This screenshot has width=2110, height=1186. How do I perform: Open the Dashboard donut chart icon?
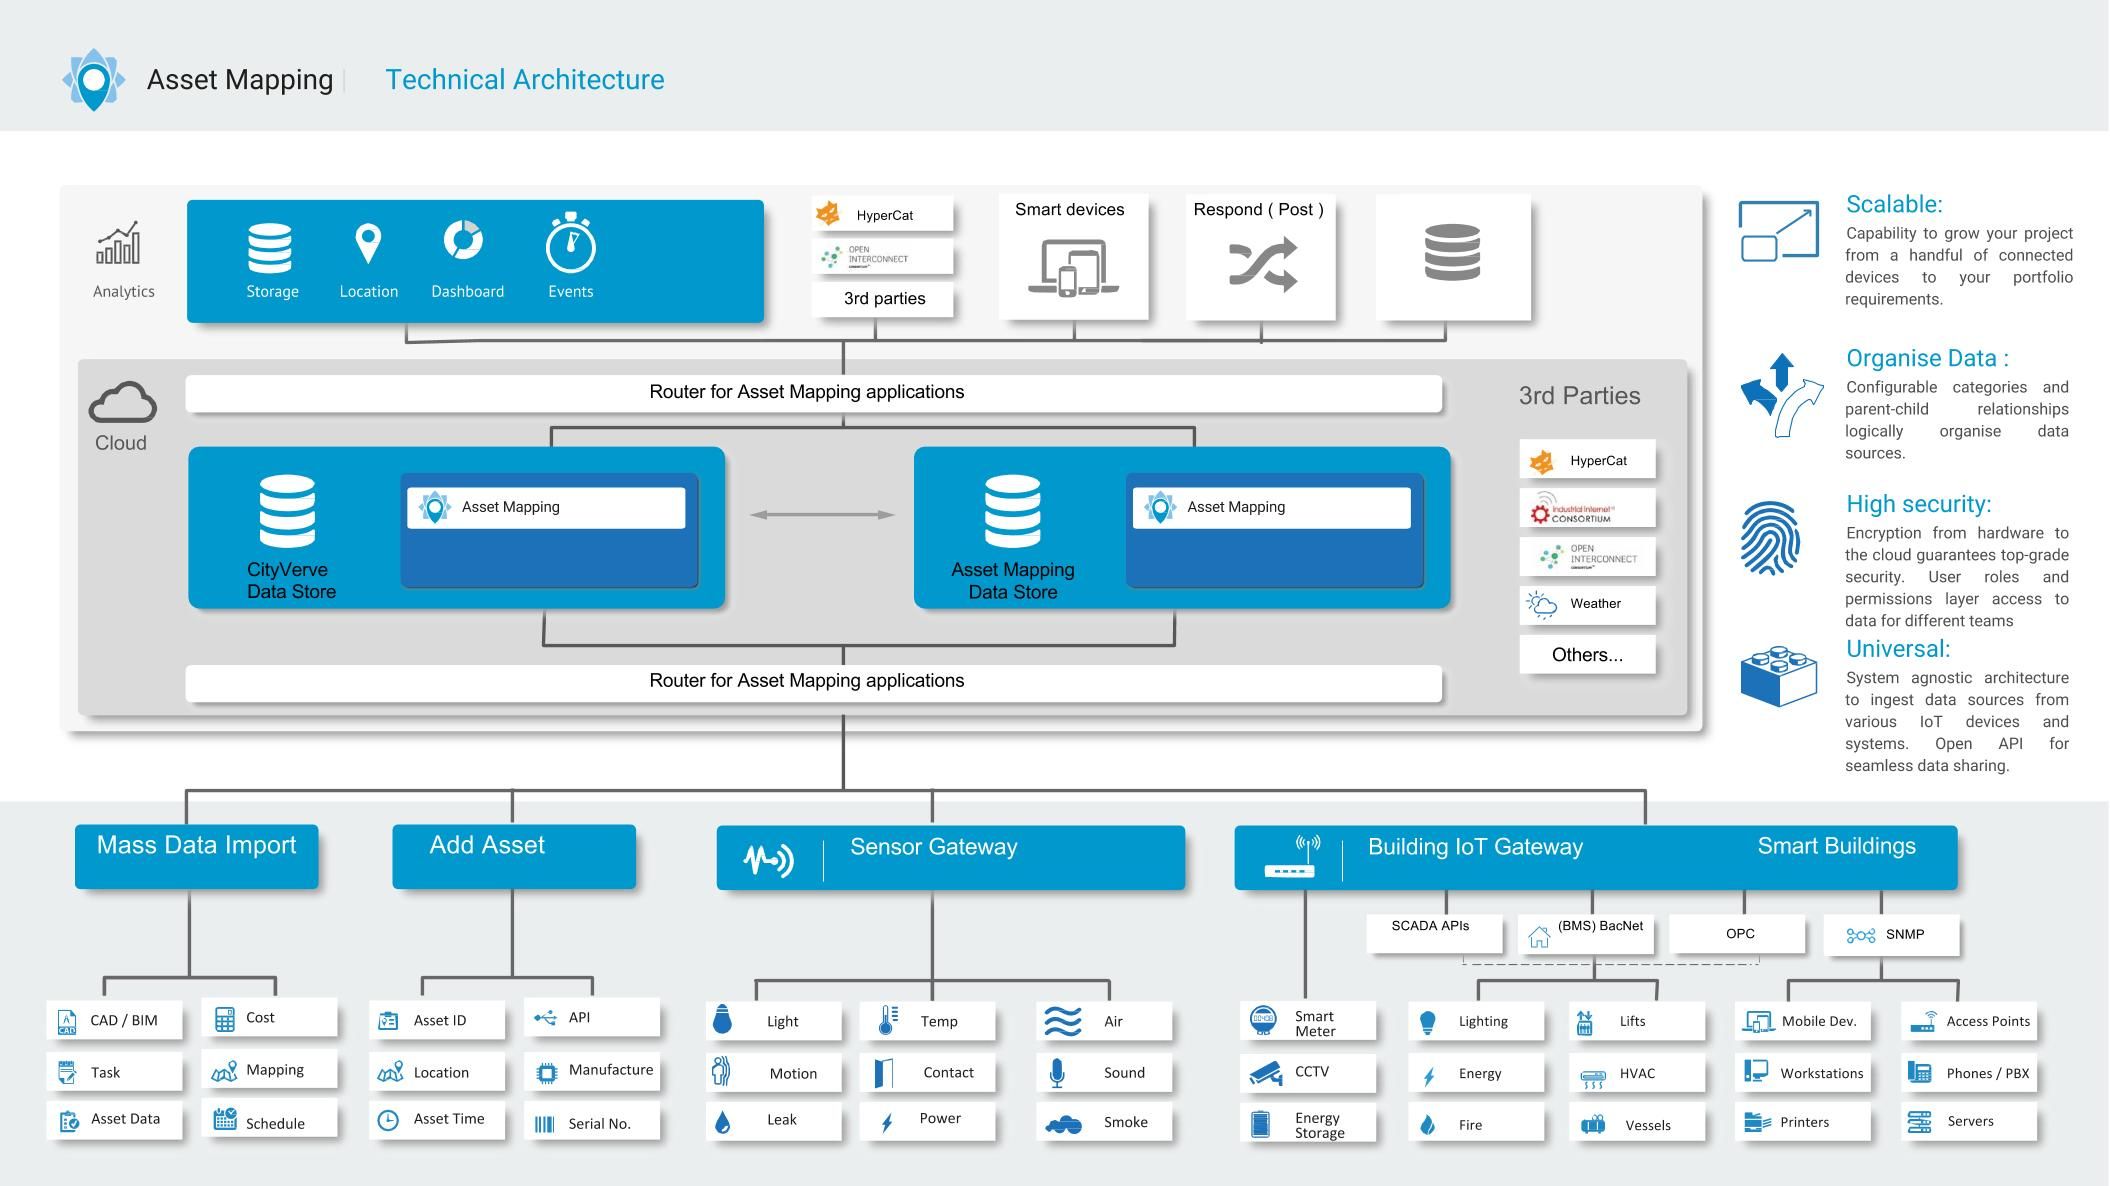[x=463, y=240]
